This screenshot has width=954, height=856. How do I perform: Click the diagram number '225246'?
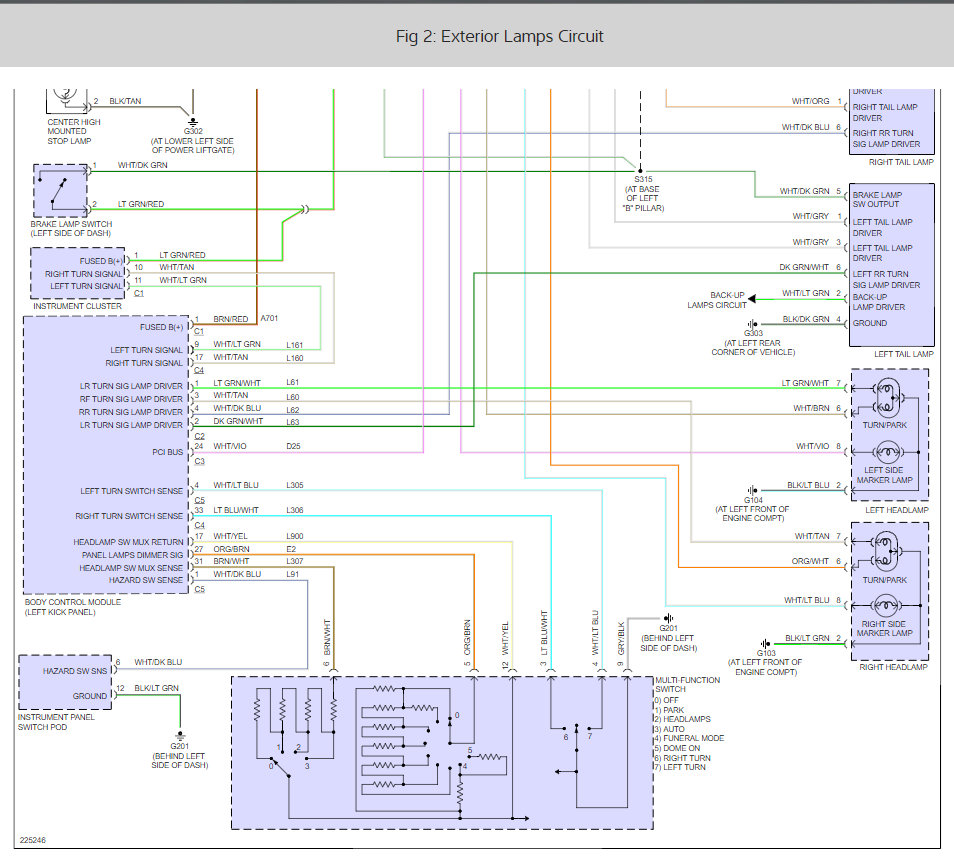click(33, 840)
